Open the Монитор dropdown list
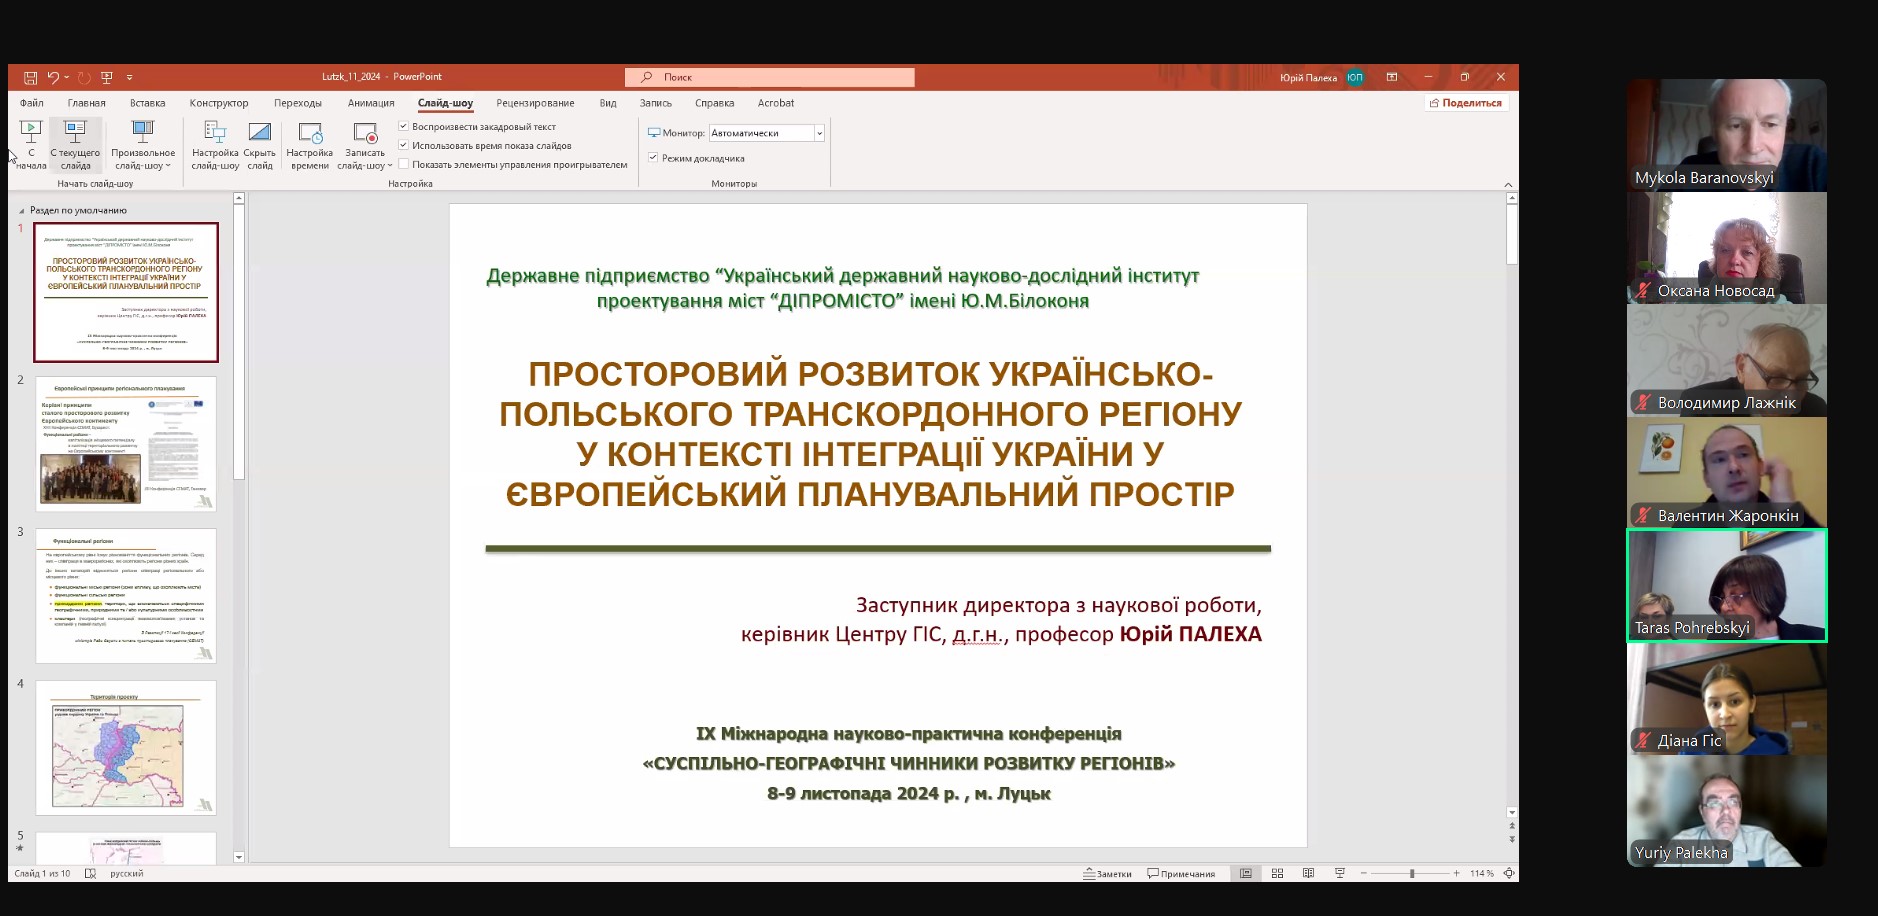 point(819,133)
